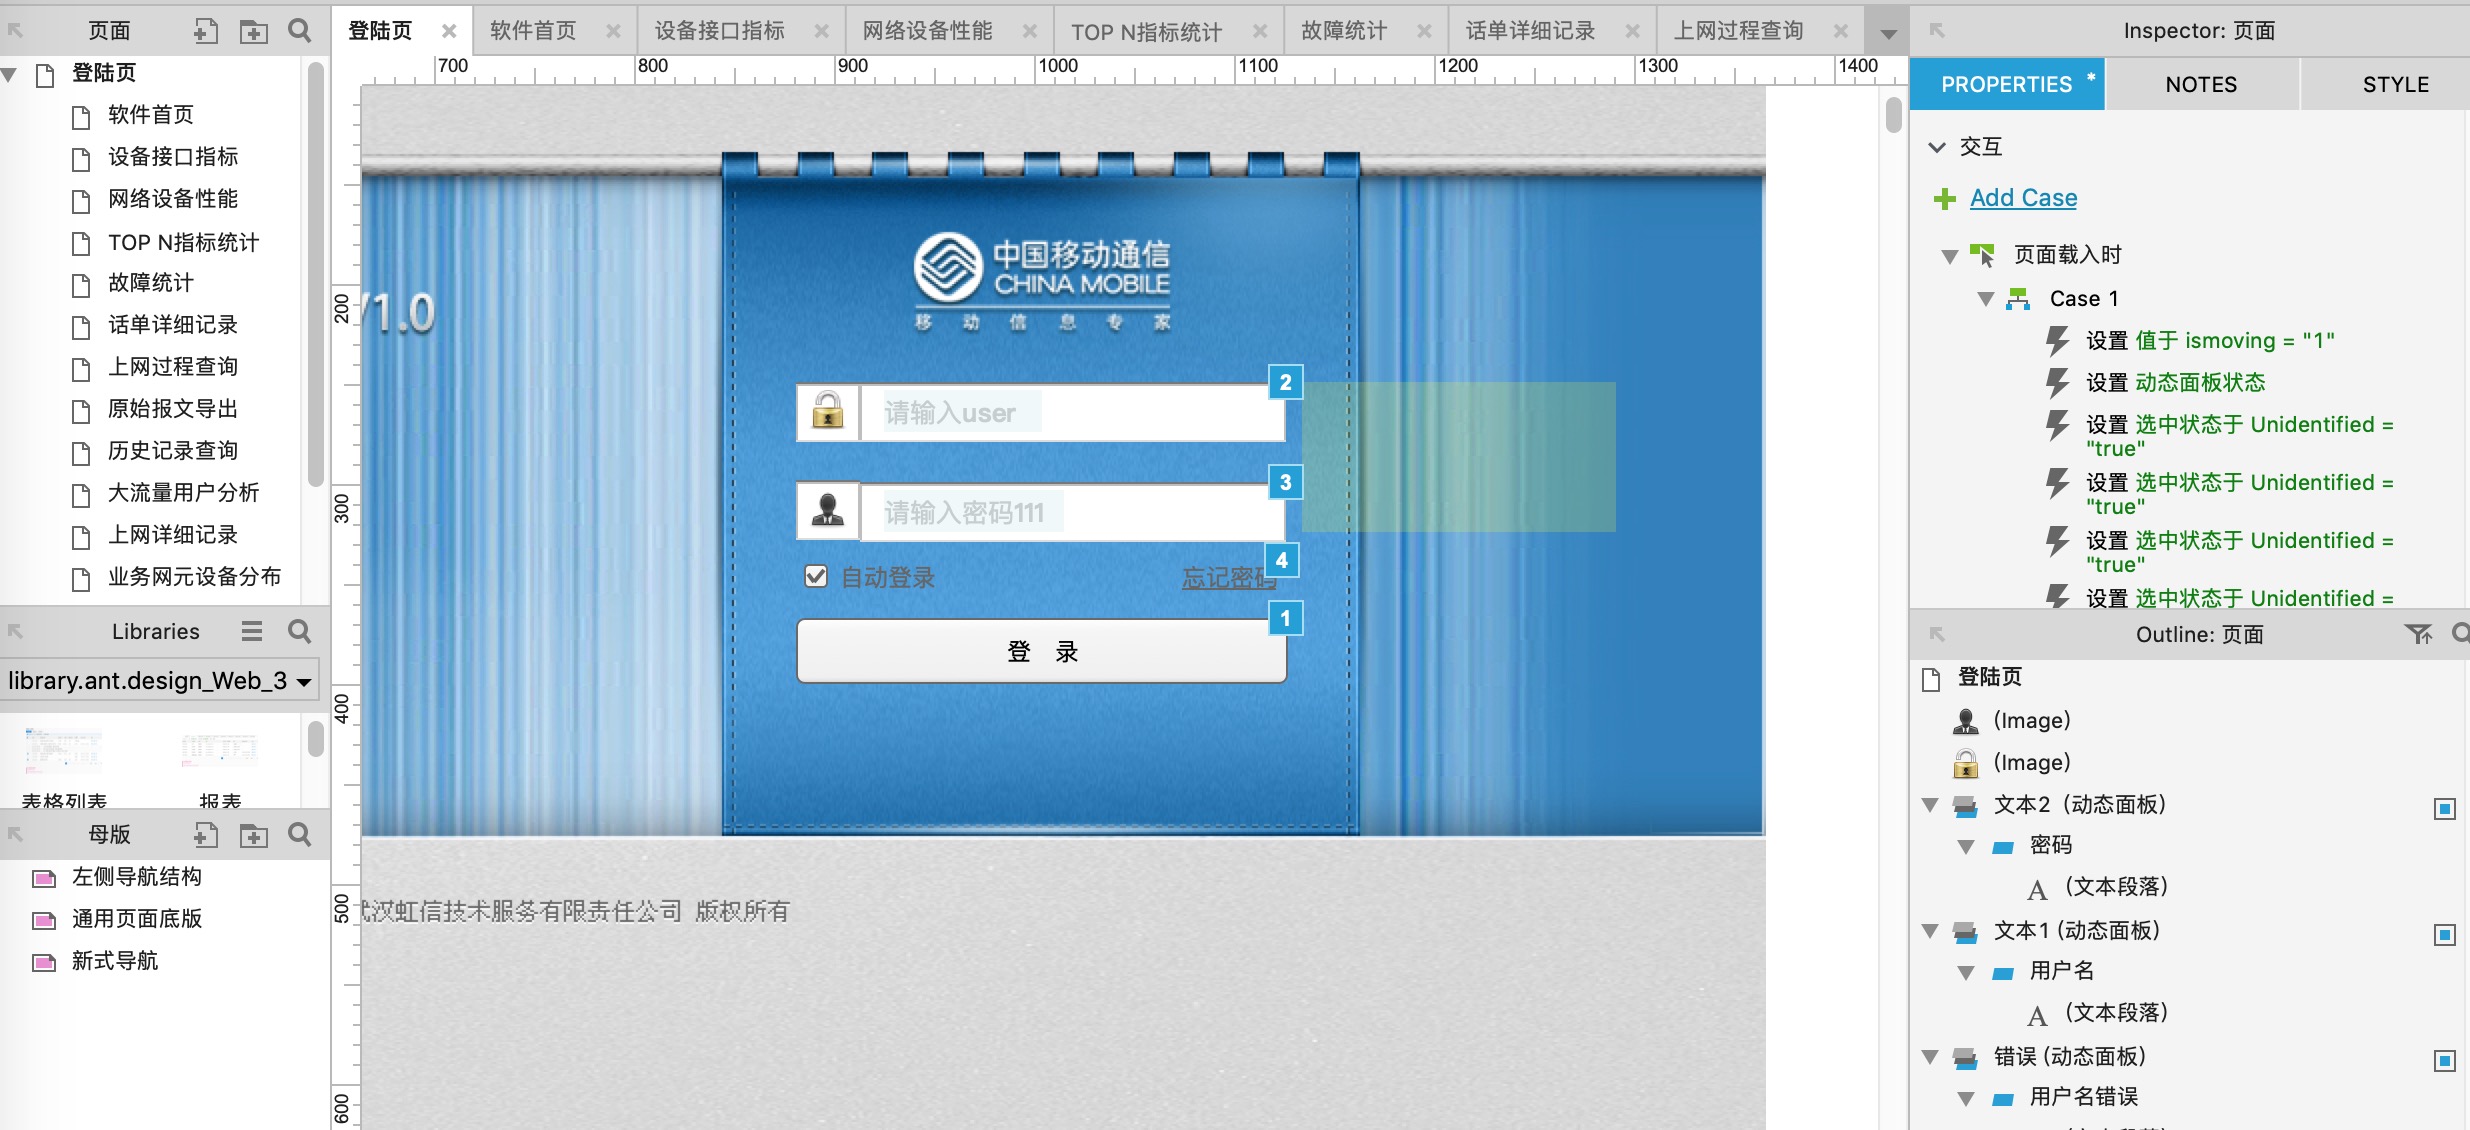Search the Libraries panel
This screenshot has width=2470, height=1130.
pyautogui.click(x=299, y=631)
